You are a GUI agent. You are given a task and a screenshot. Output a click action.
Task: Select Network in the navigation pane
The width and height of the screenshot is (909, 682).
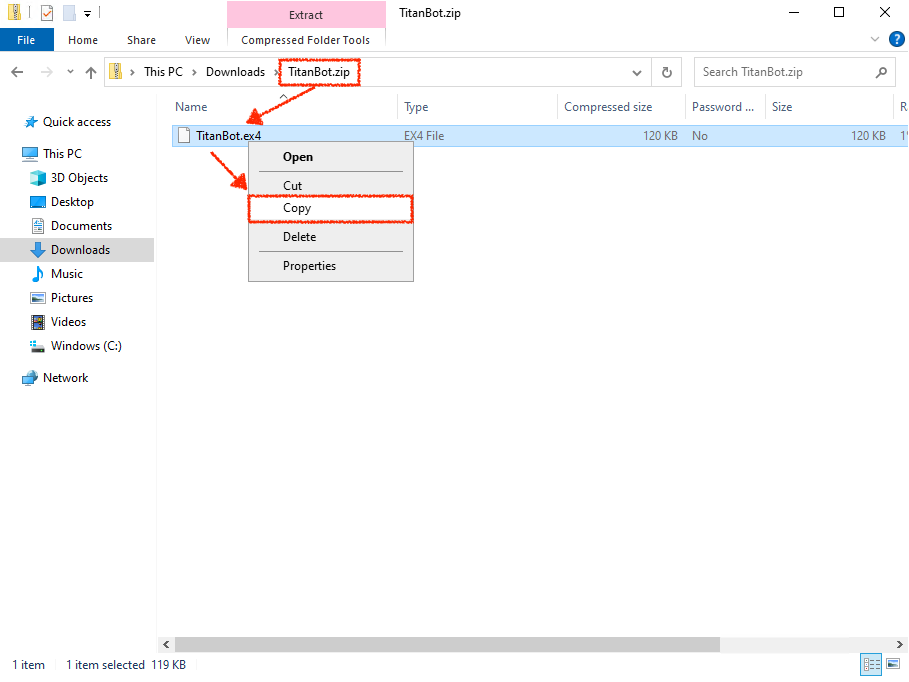66,378
